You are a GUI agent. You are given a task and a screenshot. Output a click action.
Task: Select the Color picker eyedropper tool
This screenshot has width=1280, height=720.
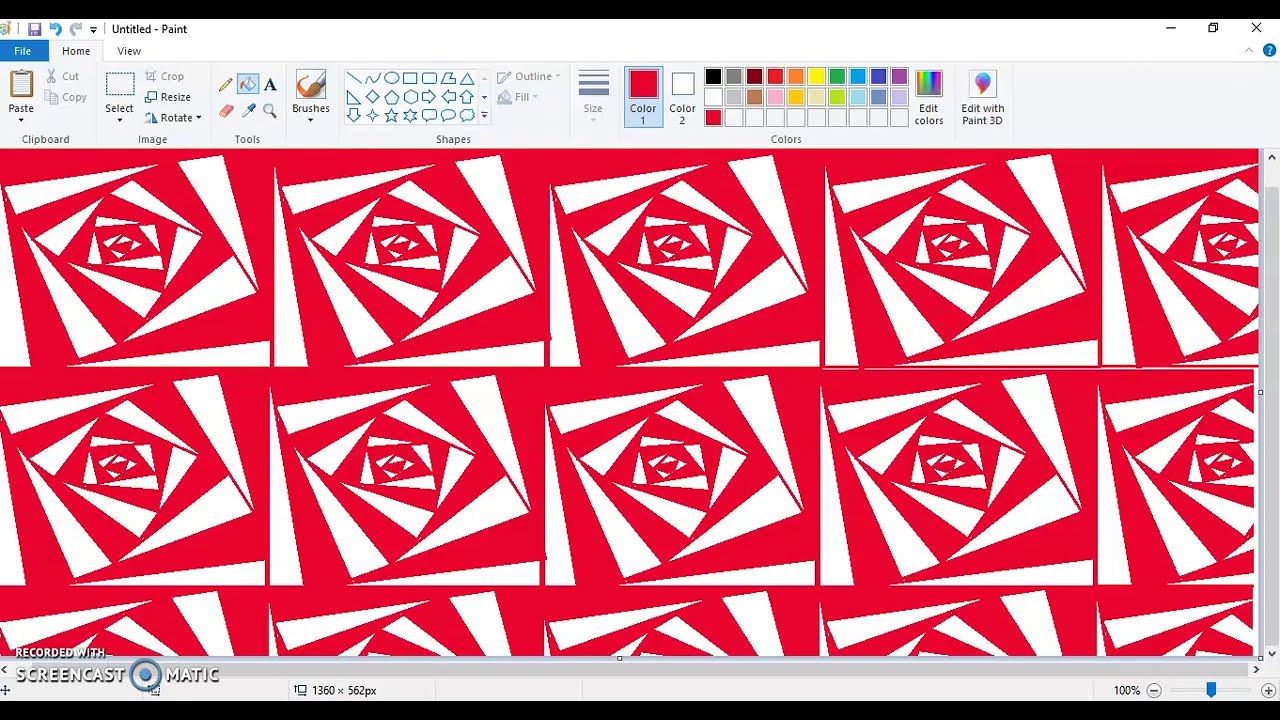[248, 110]
